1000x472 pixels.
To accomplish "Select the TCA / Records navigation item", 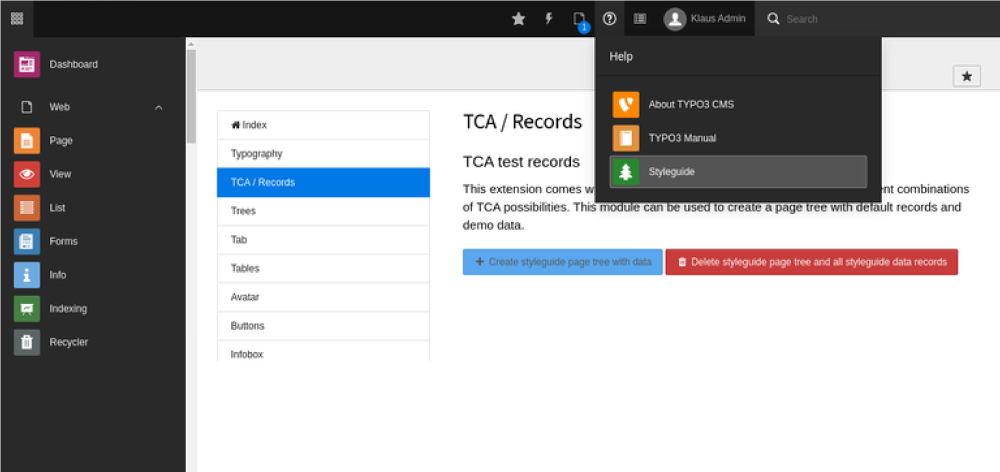I will [323, 182].
